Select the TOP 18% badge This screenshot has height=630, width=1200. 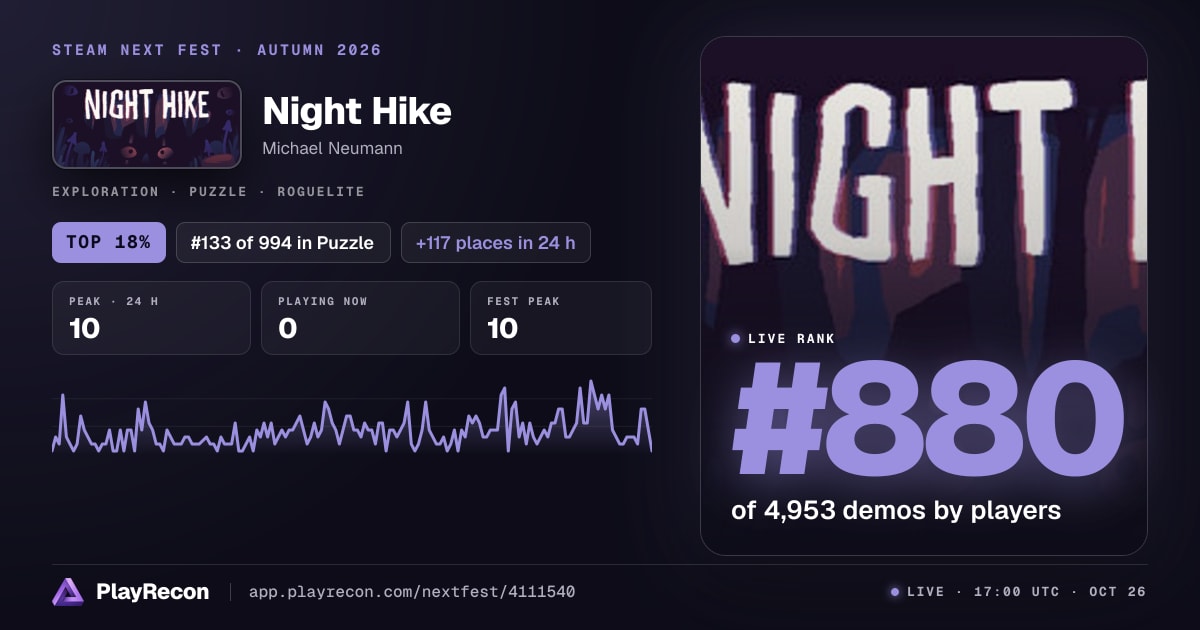click(x=109, y=242)
